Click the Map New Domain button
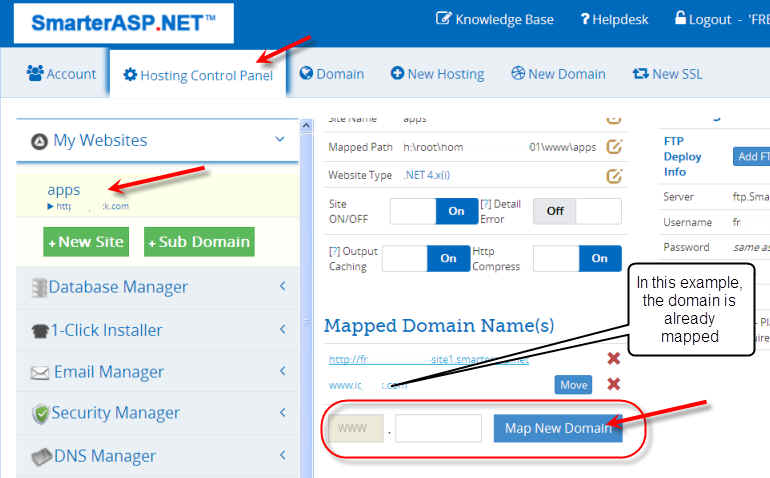770x478 pixels. (558, 428)
